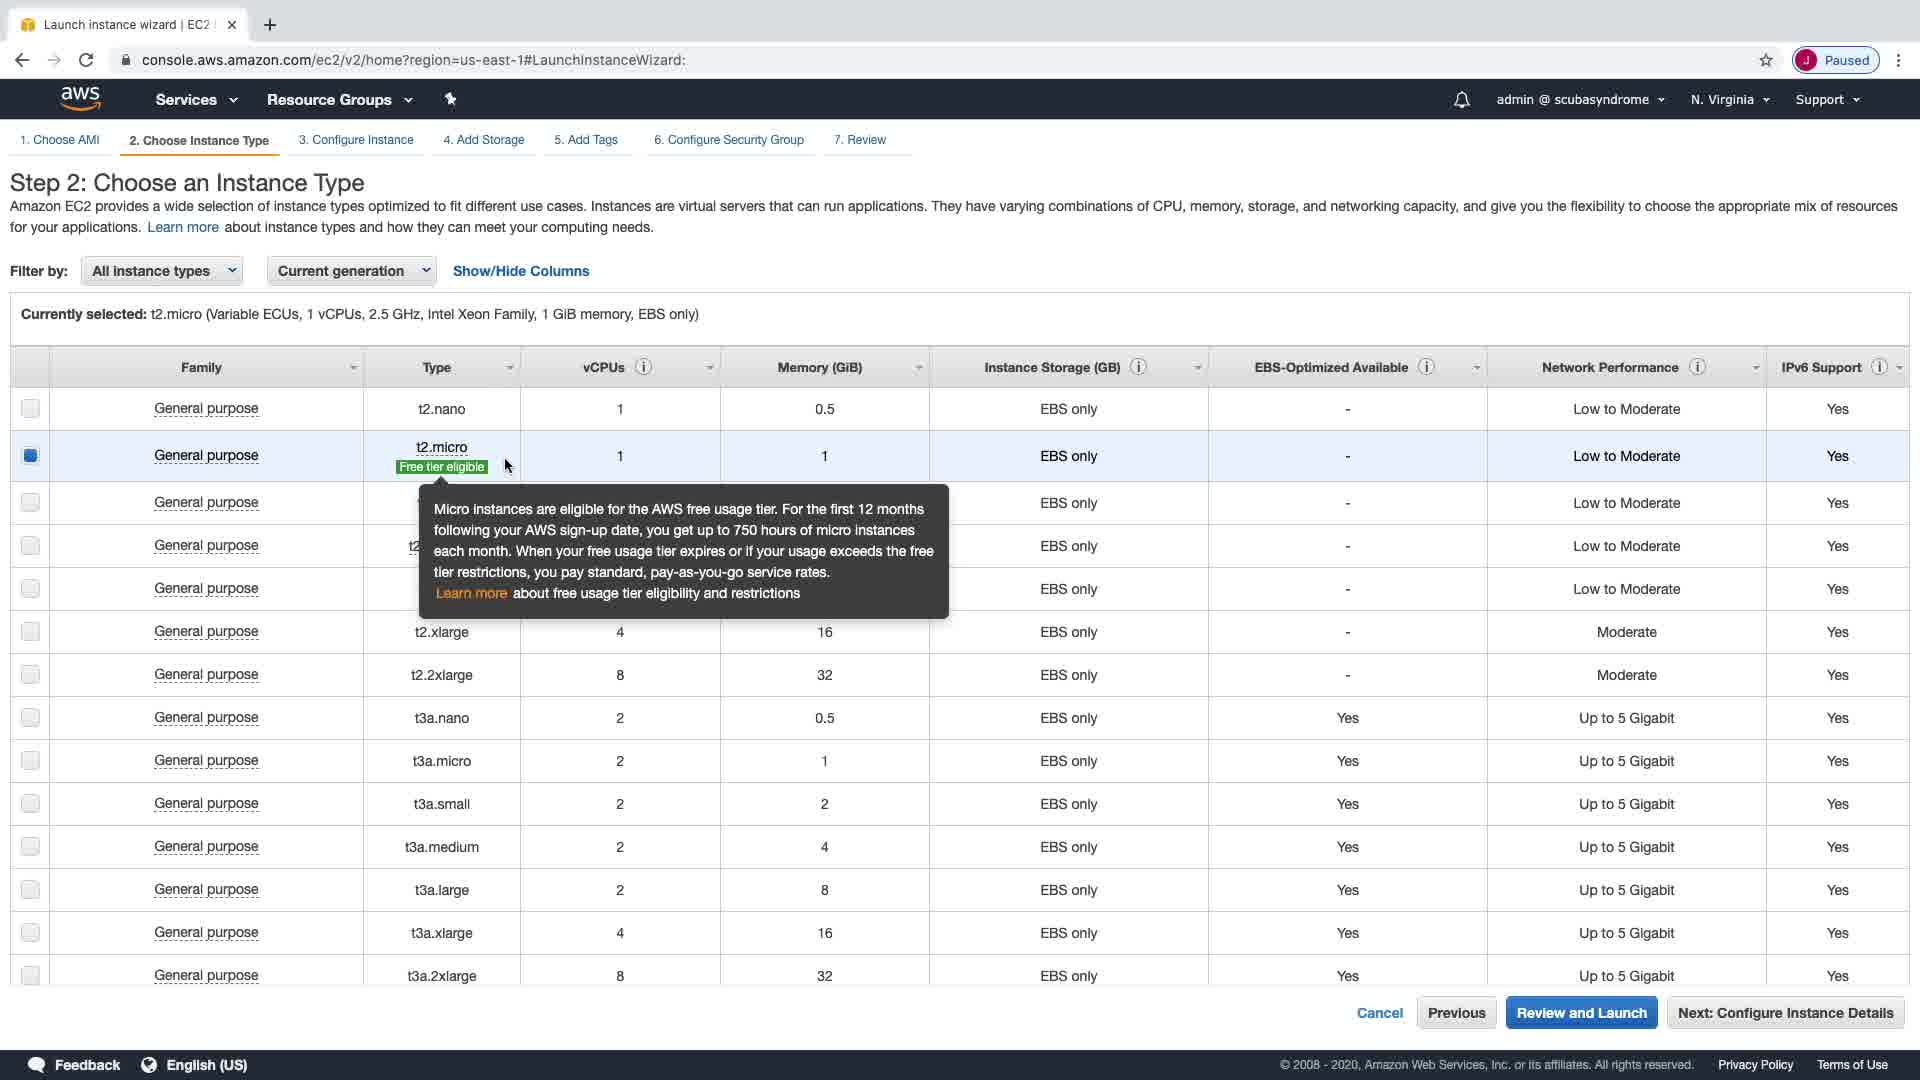Click the browser reload icon
Viewport: 1920px width, 1080px height.
tap(86, 60)
